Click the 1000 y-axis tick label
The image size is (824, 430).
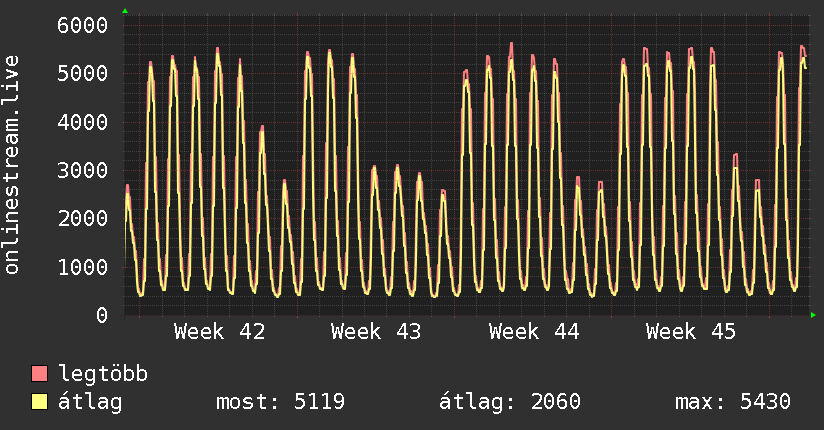81,267
